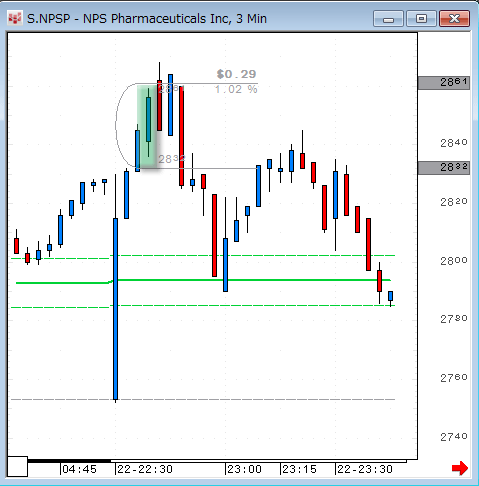Click the horizontal time scrollbar
Image resolution: width=479 pixels, height=486 pixels.
(217, 461)
